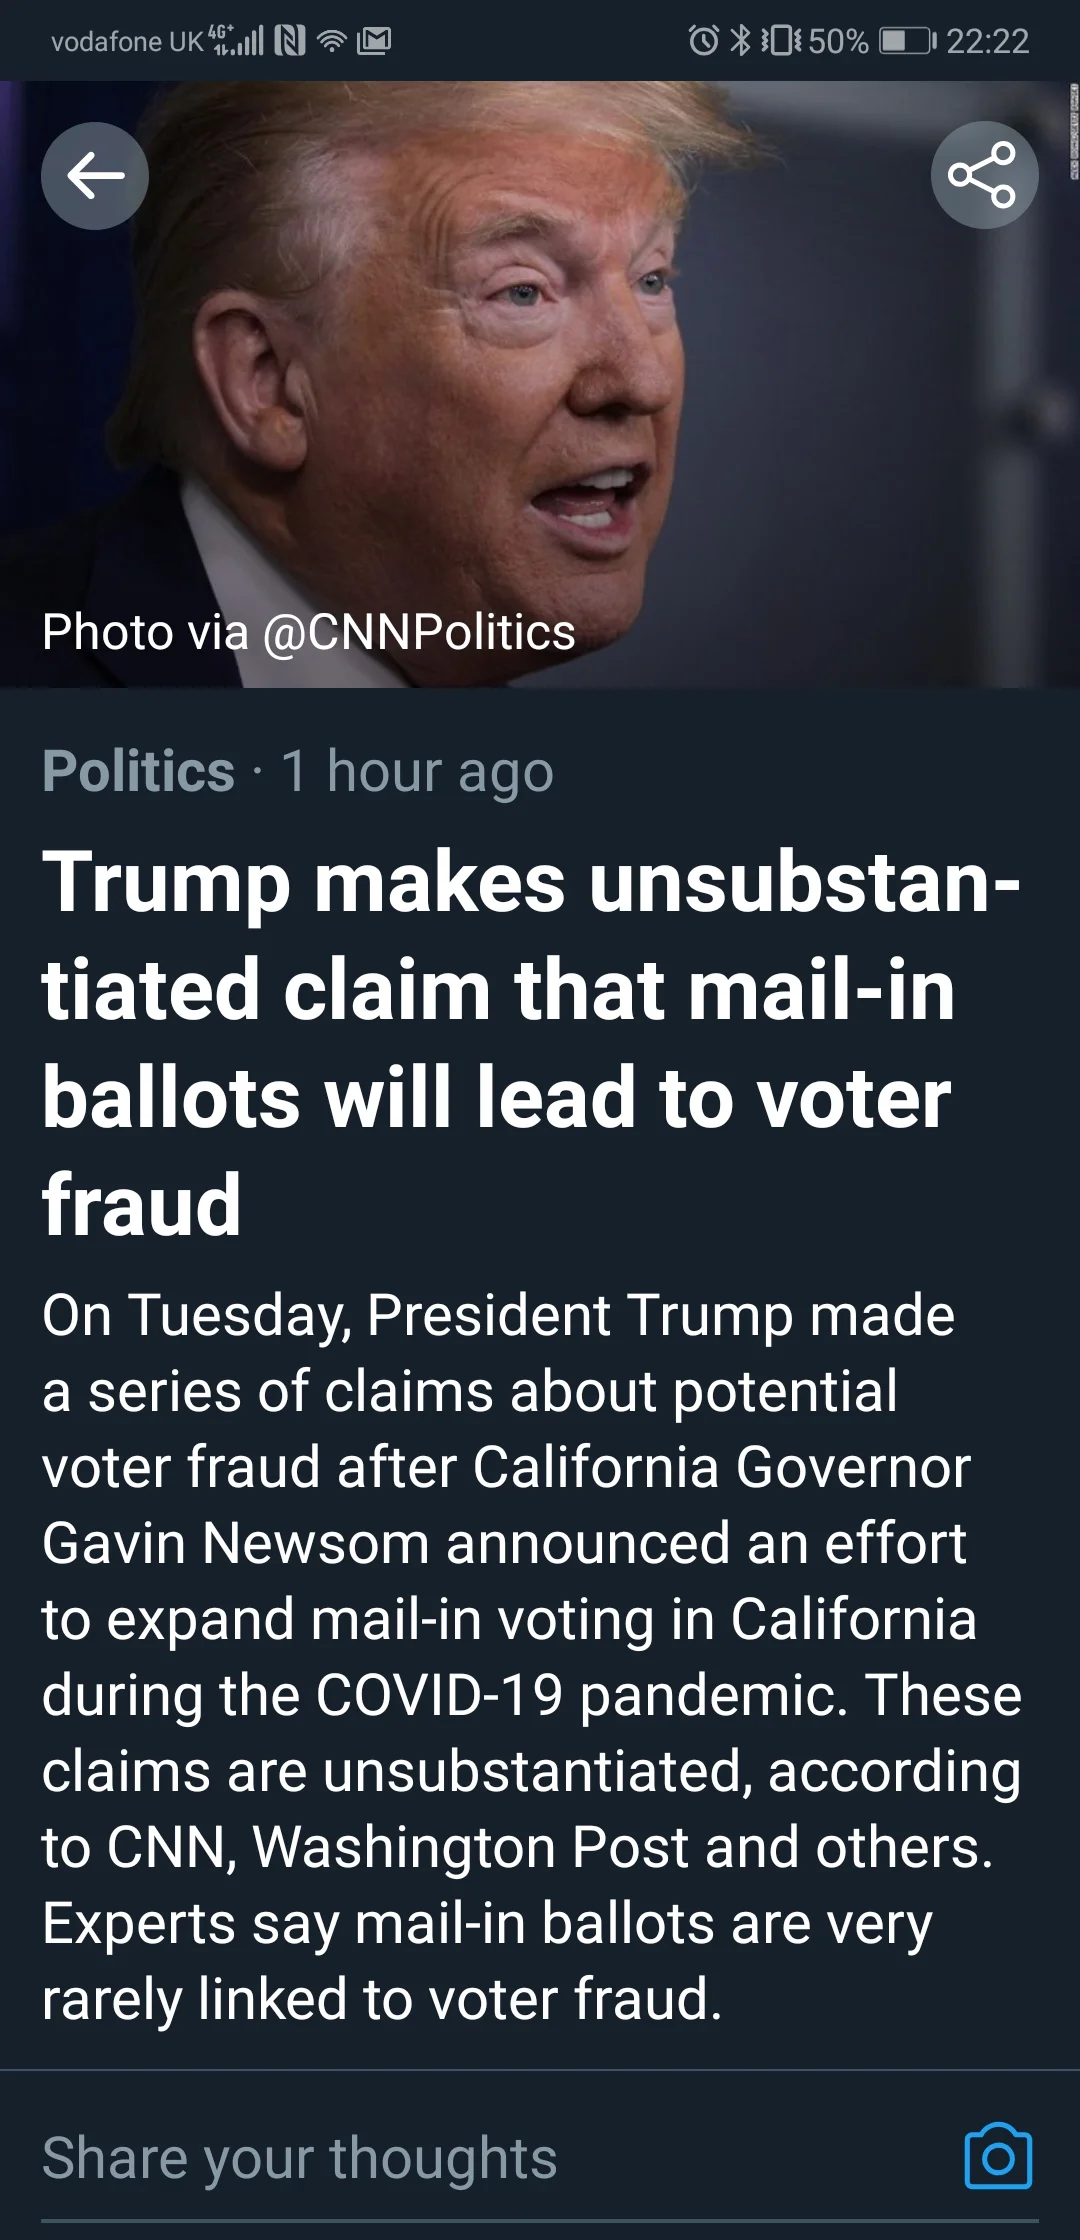
Task: Tap the alarm clock status icon
Action: [x=703, y=41]
